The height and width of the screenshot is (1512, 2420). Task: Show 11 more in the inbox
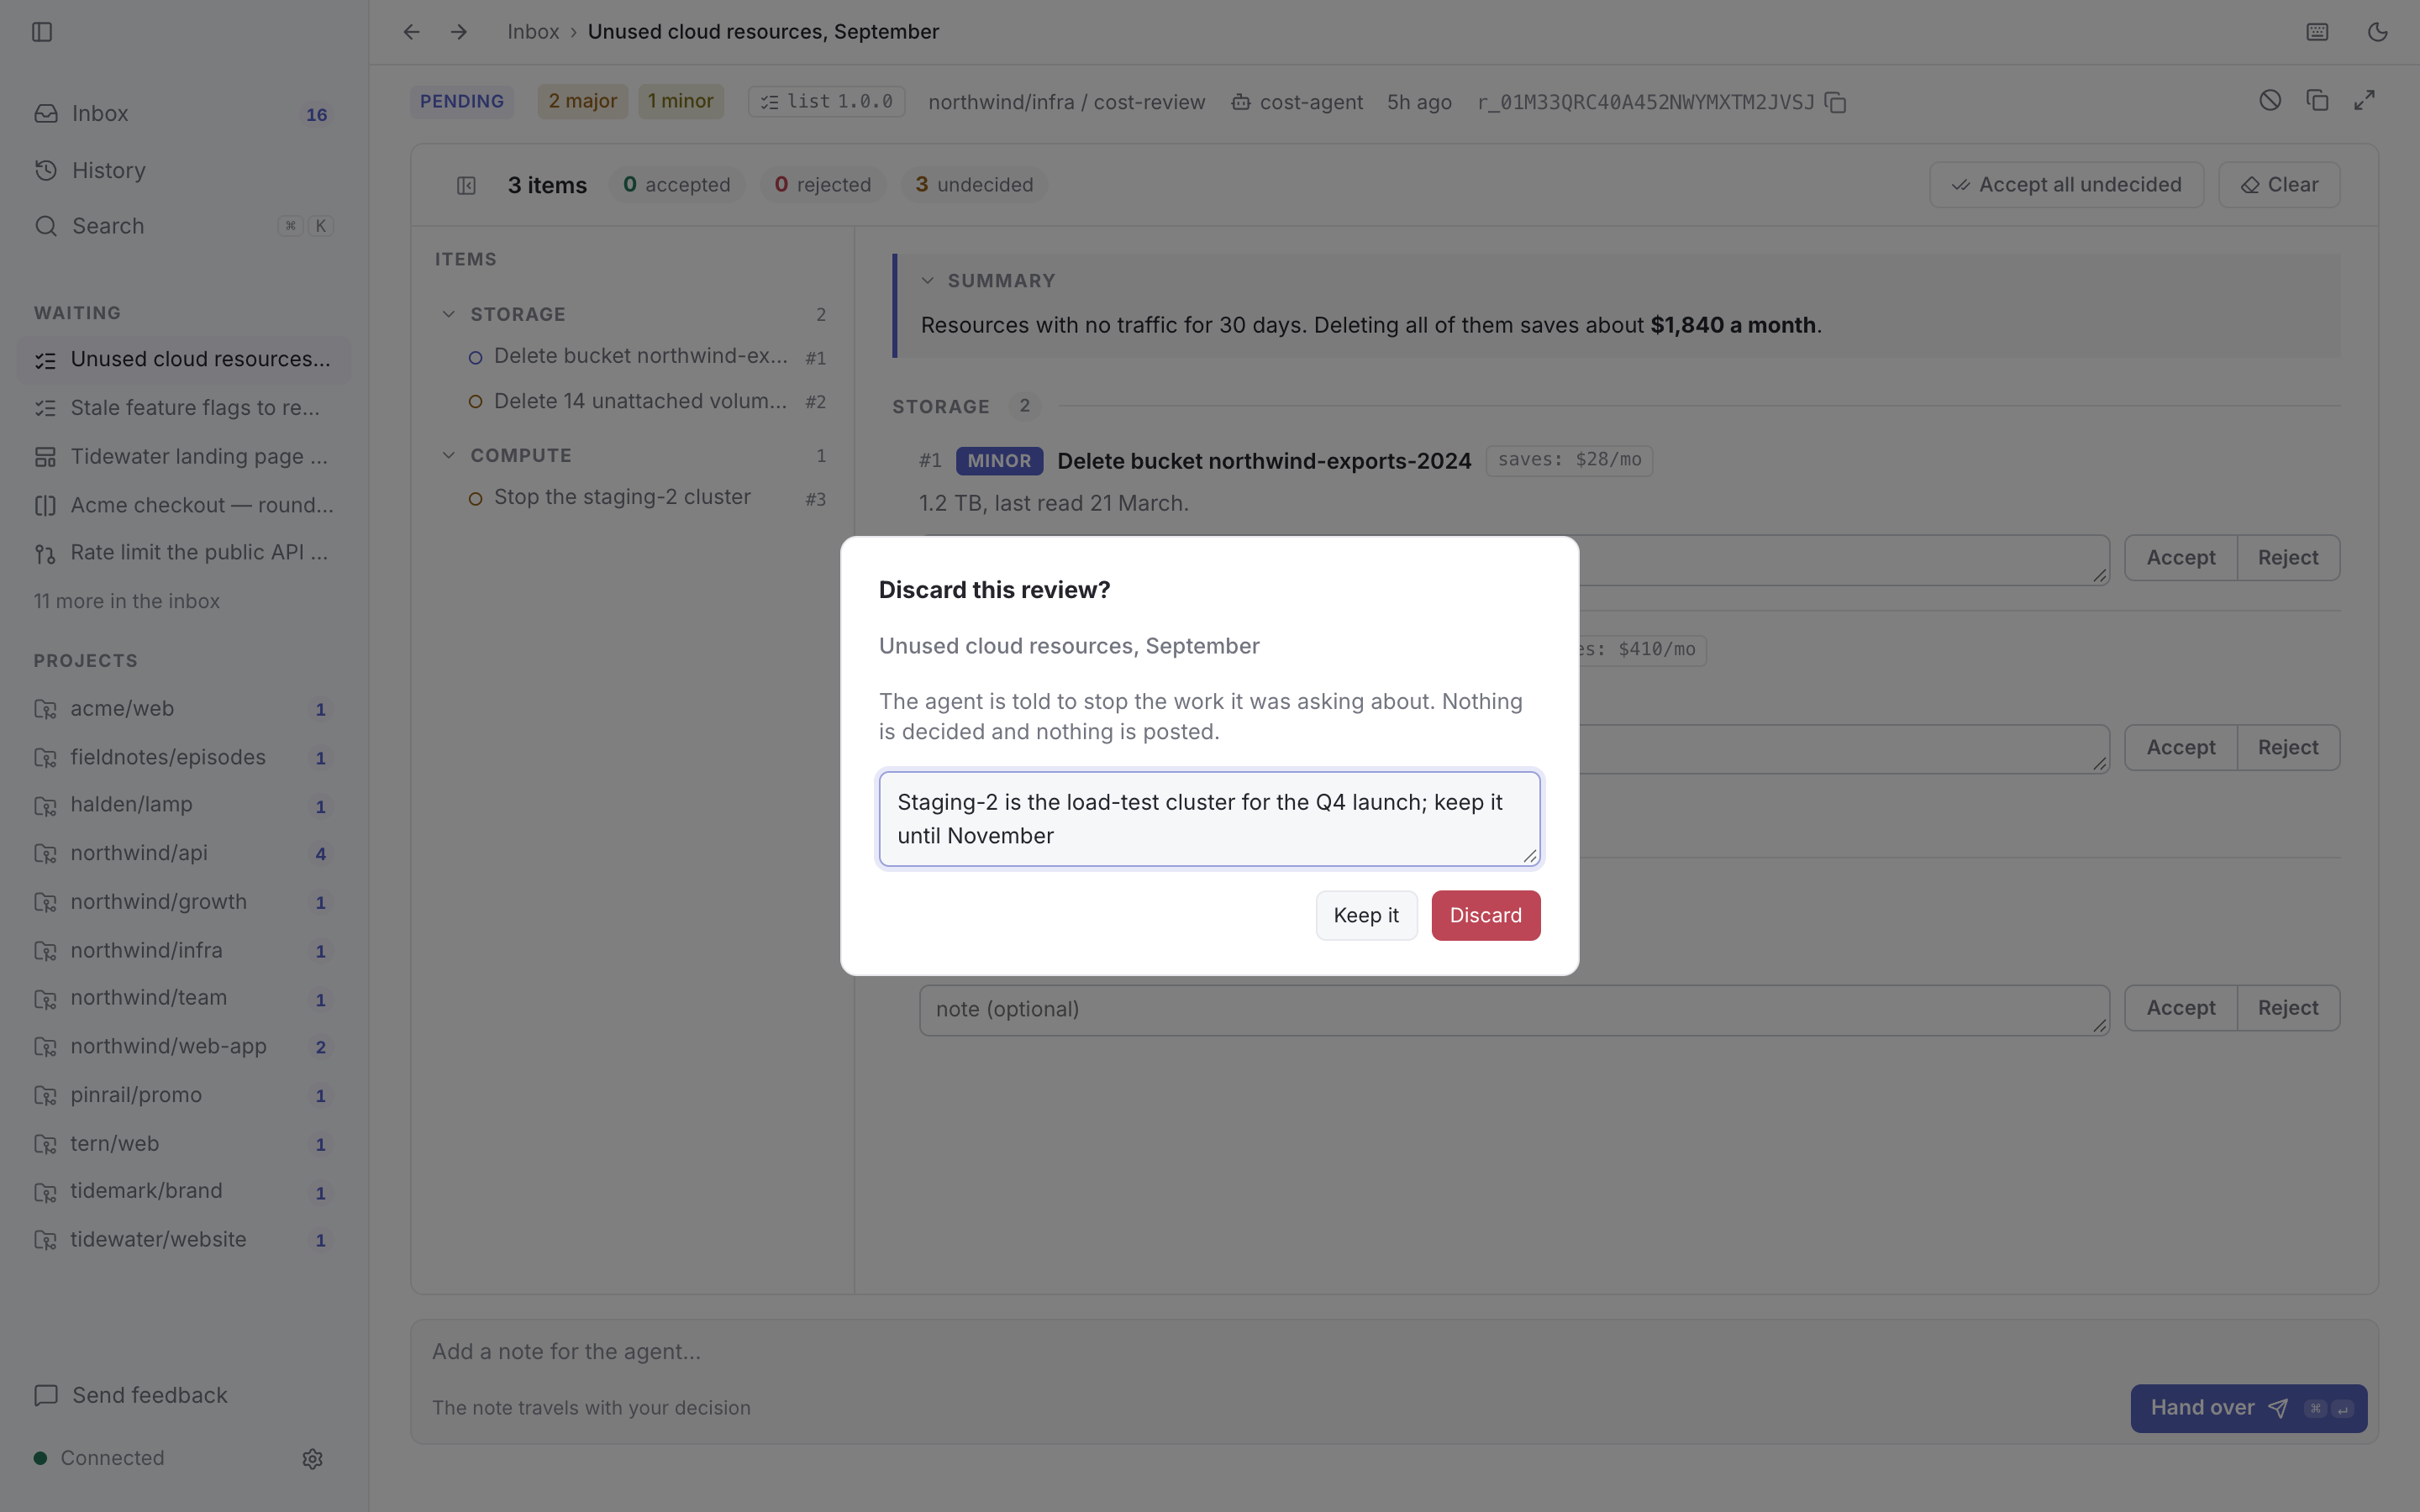pos(127,601)
